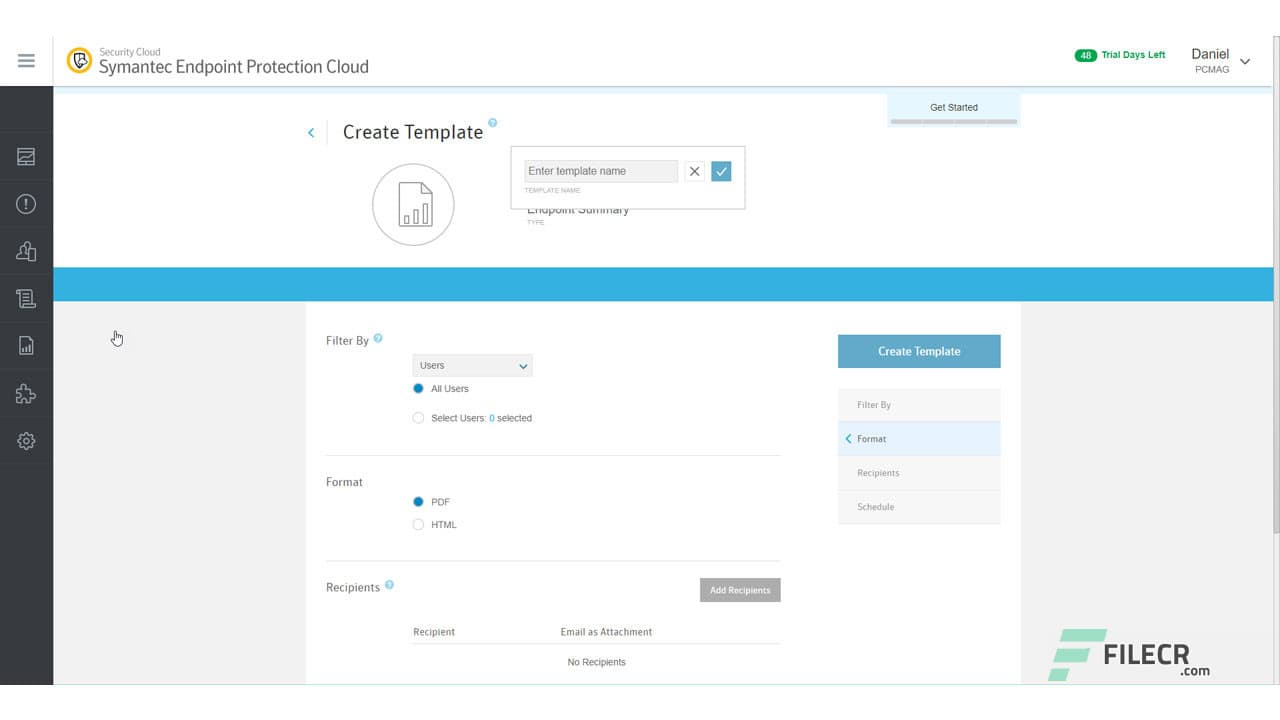The image size is (1280, 720).
Task: Click the Add Recipients button
Action: pyautogui.click(x=740, y=590)
